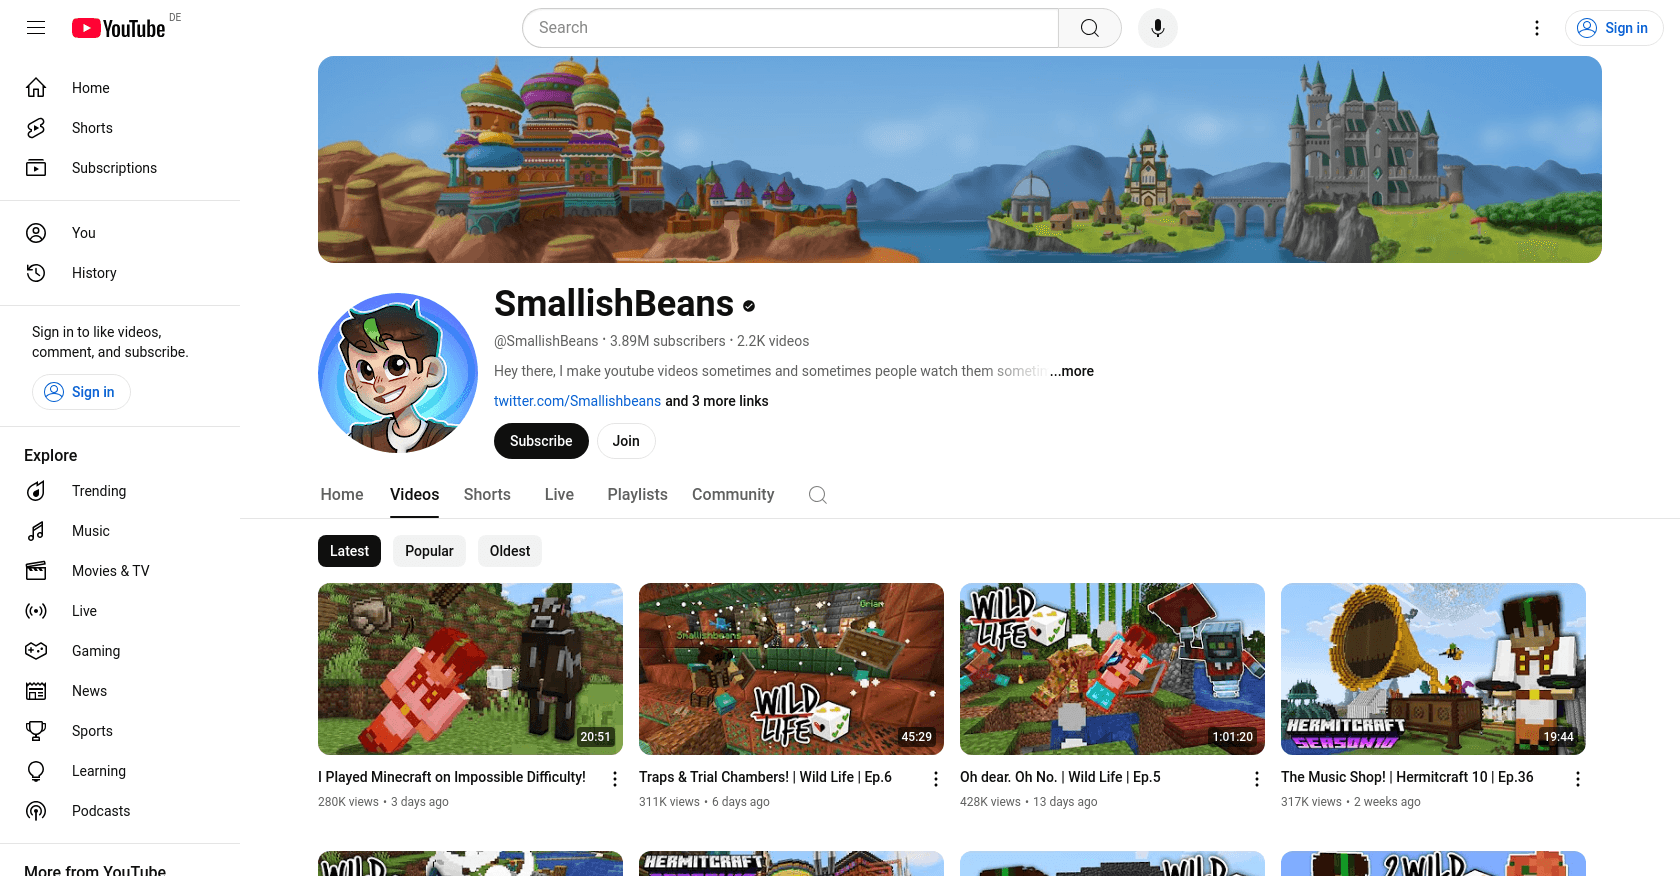Screen dimensions: 1680x876
Task: Switch to the Playlists tab
Action: click(x=637, y=495)
